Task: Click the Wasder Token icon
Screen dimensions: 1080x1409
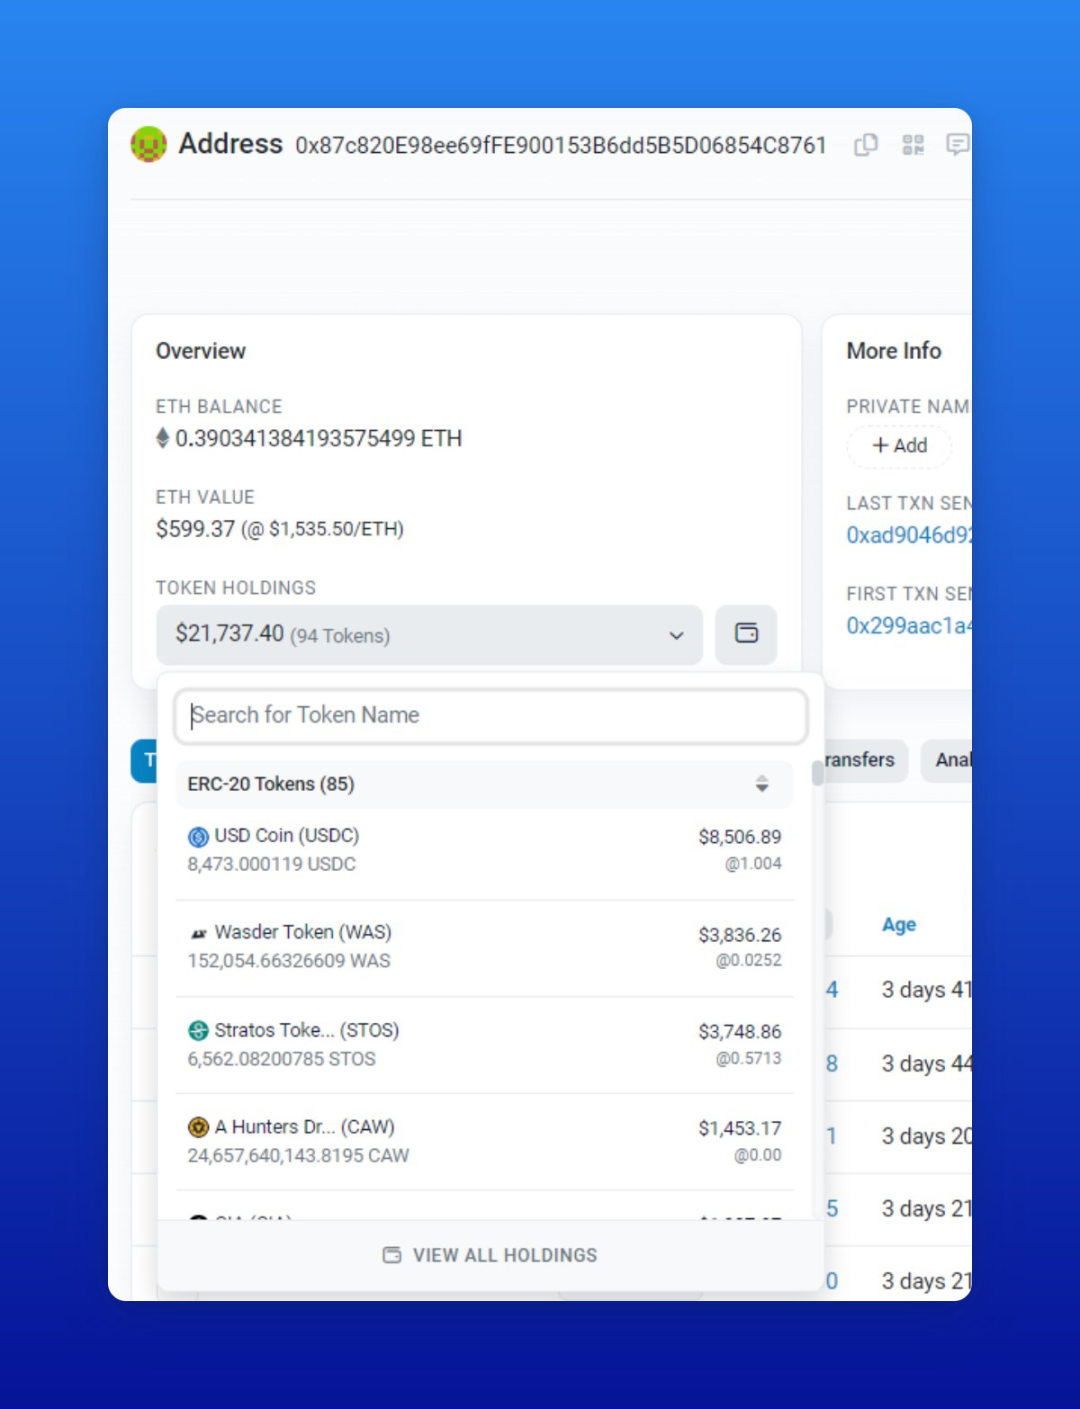Action: (x=198, y=933)
